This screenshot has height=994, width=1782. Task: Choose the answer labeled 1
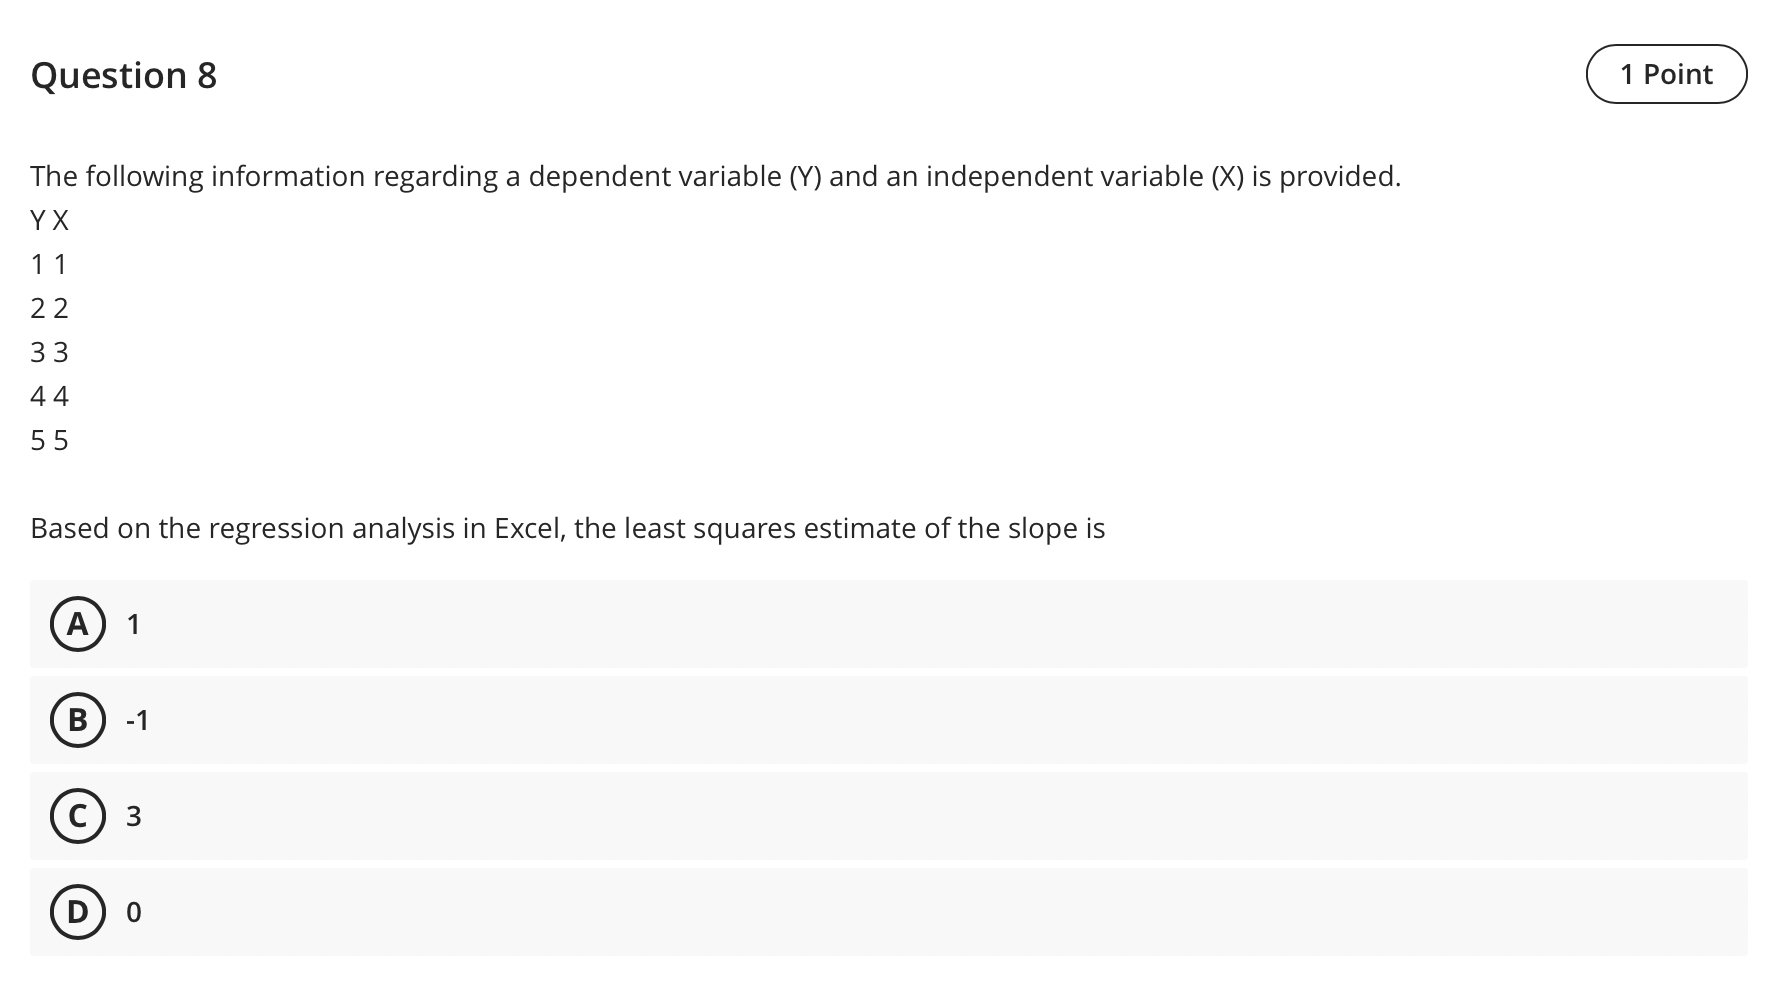[x=132, y=624]
